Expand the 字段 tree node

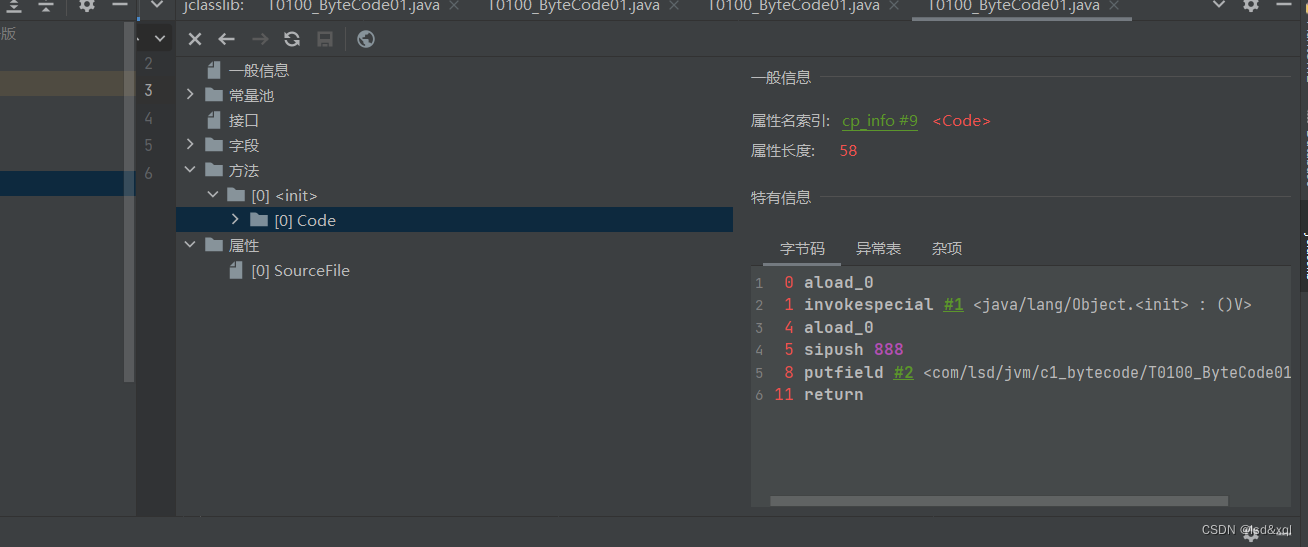coord(190,145)
